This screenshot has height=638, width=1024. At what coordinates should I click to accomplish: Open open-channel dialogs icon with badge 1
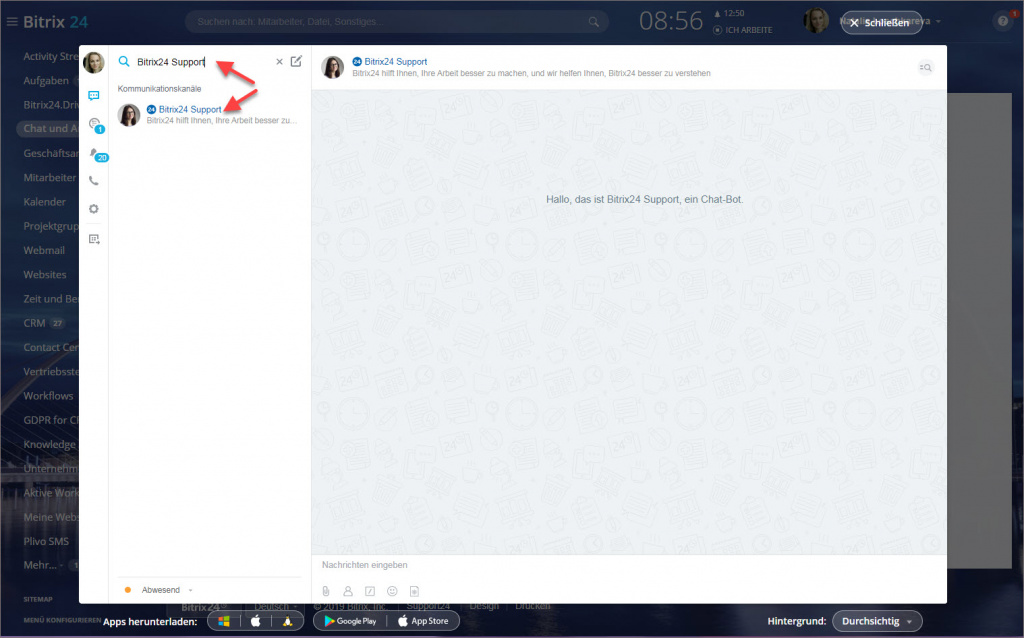pyautogui.click(x=95, y=125)
